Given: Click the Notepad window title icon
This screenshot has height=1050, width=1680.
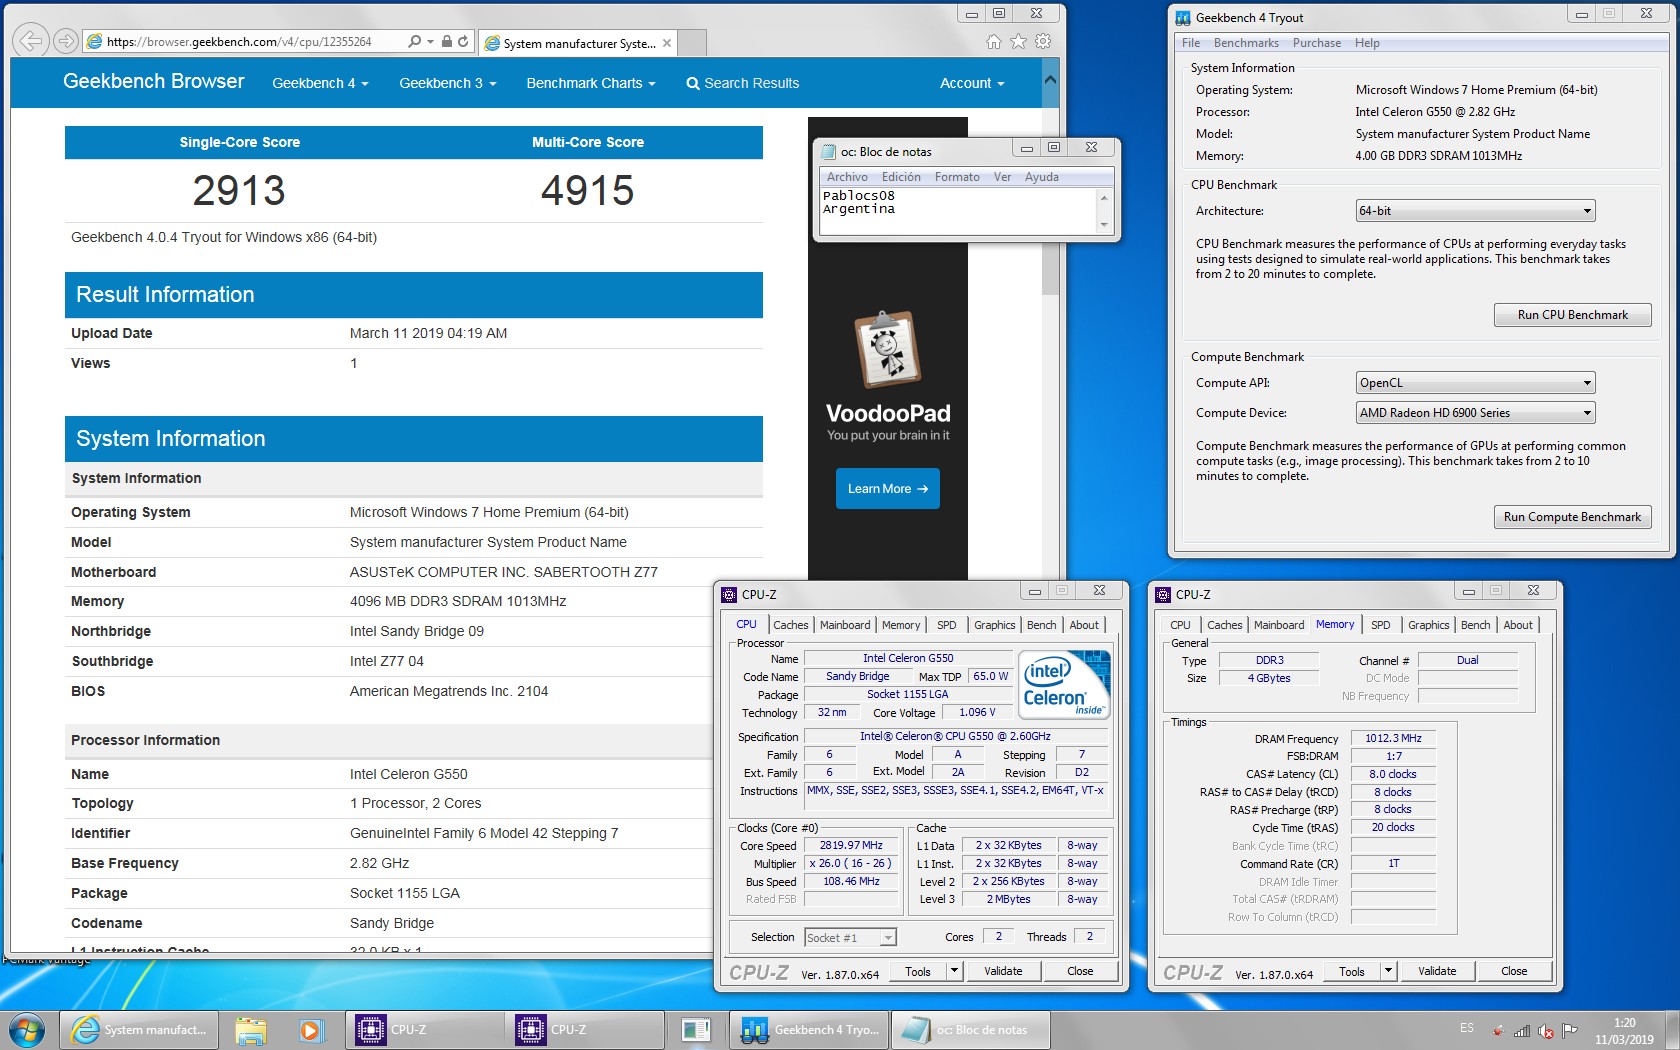Looking at the screenshot, I should point(828,151).
